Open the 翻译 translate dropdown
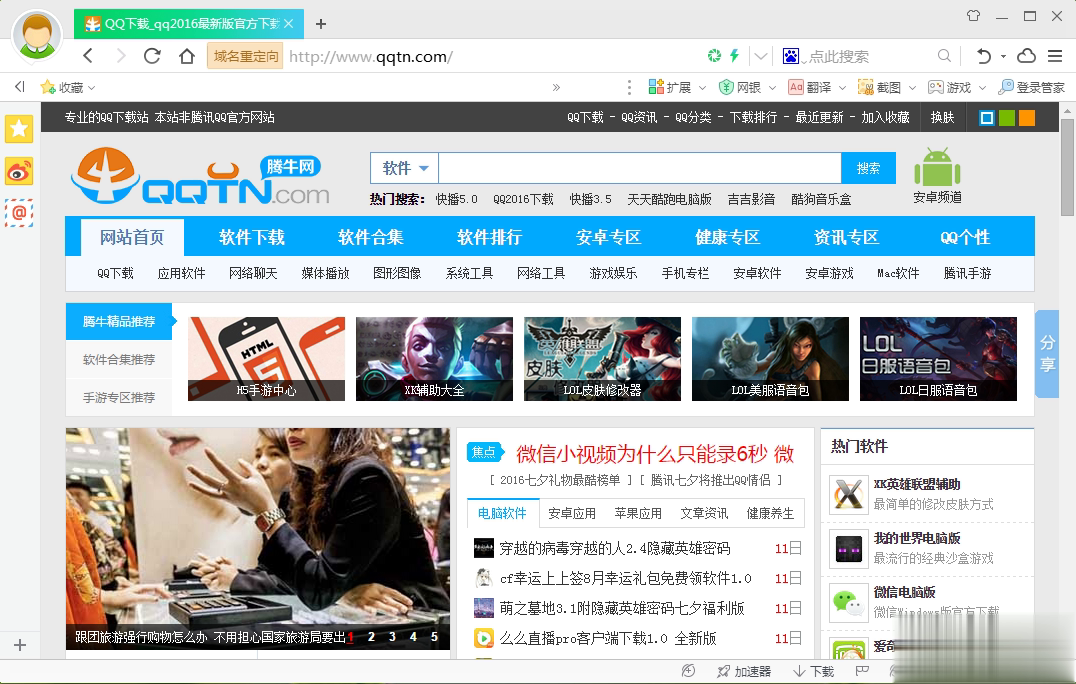This screenshot has width=1076, height=684. coord(817,87)
